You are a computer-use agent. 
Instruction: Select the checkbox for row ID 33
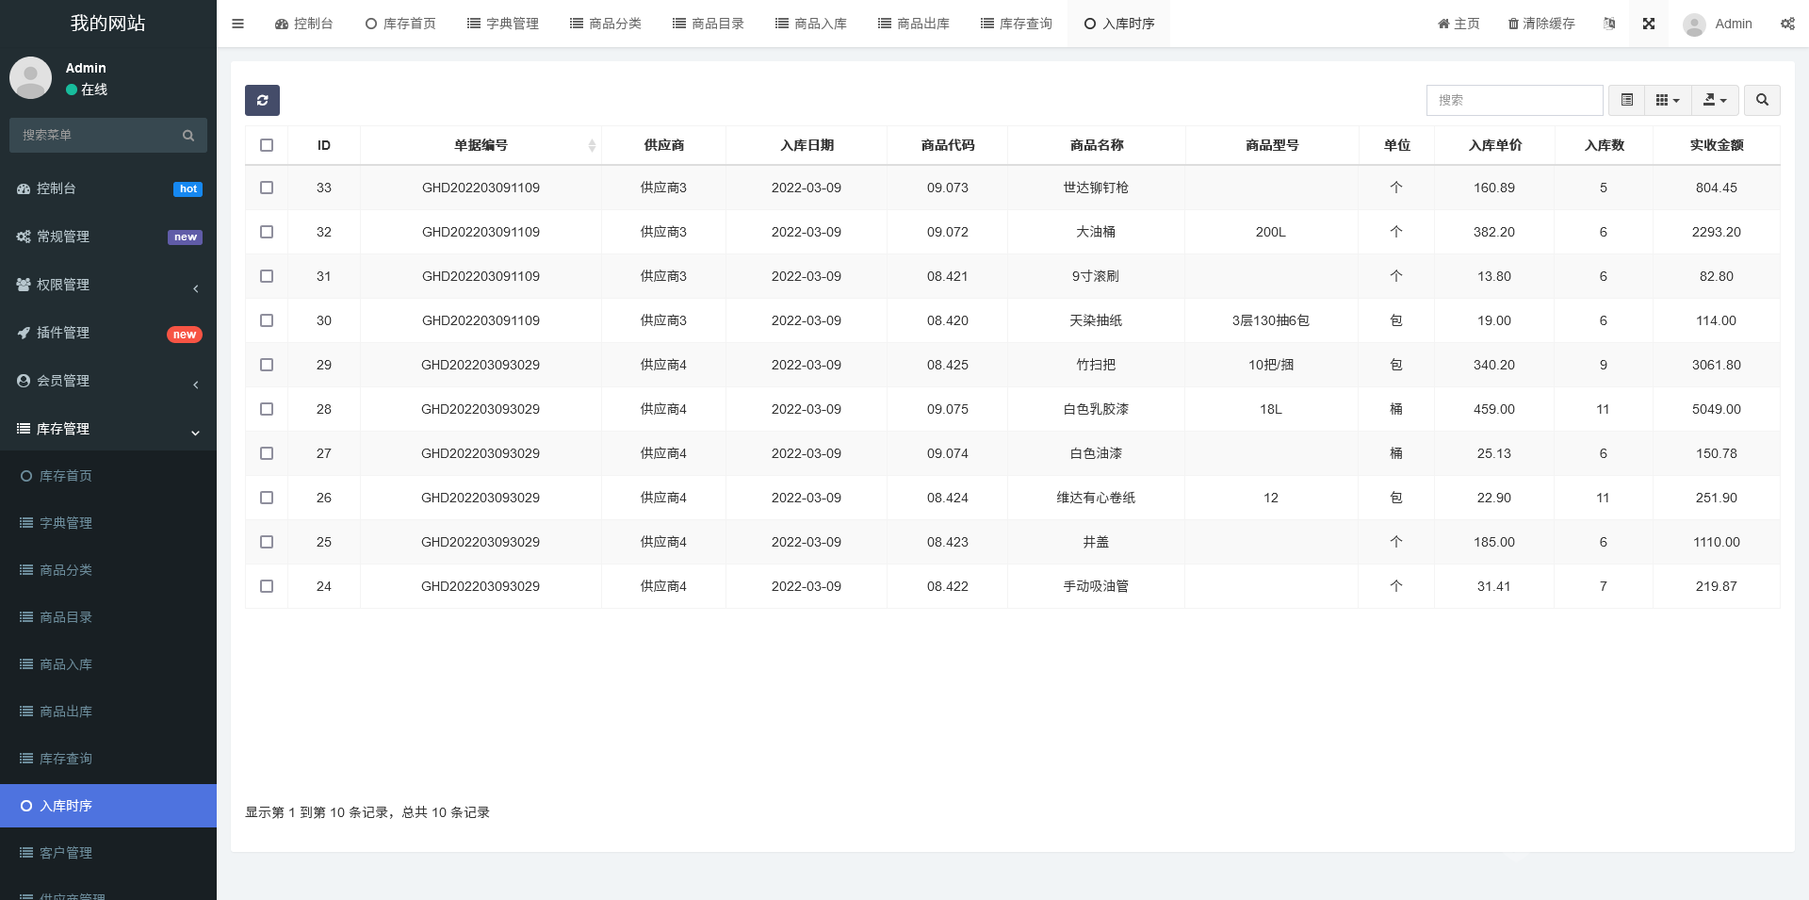point(266,187)
